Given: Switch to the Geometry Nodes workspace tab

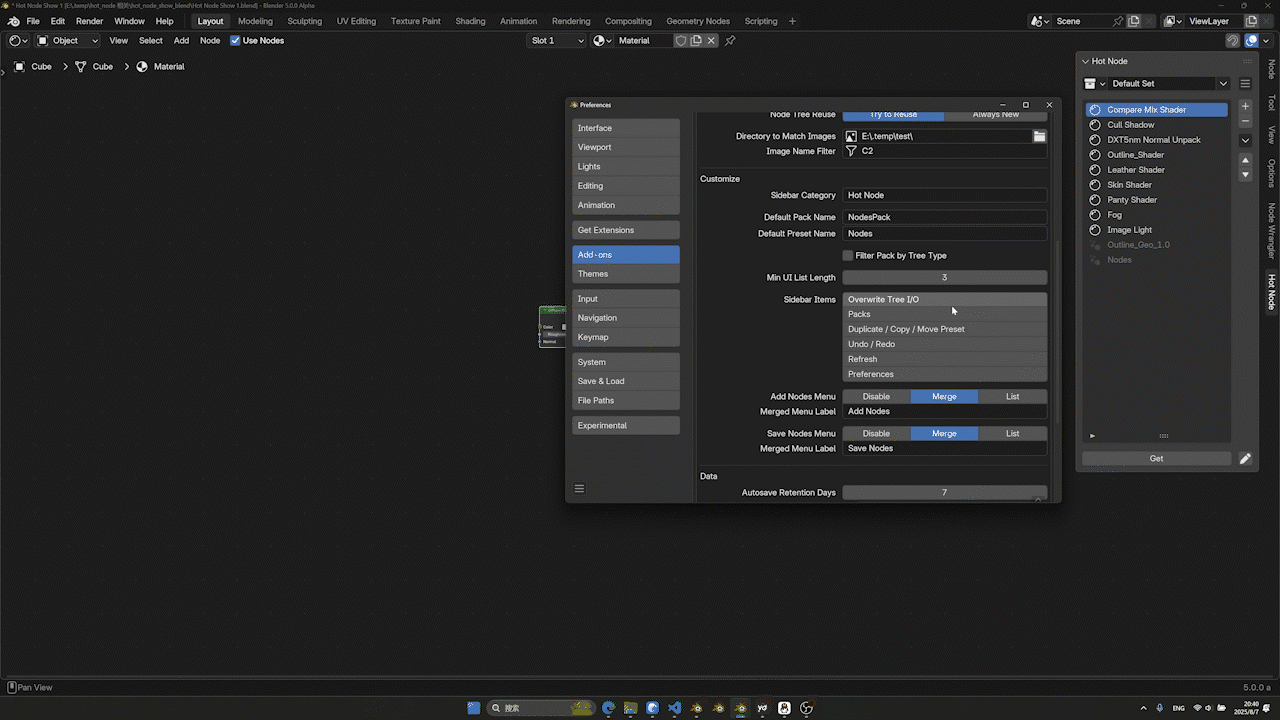Looking at the screenshot, I should point(699,21).
